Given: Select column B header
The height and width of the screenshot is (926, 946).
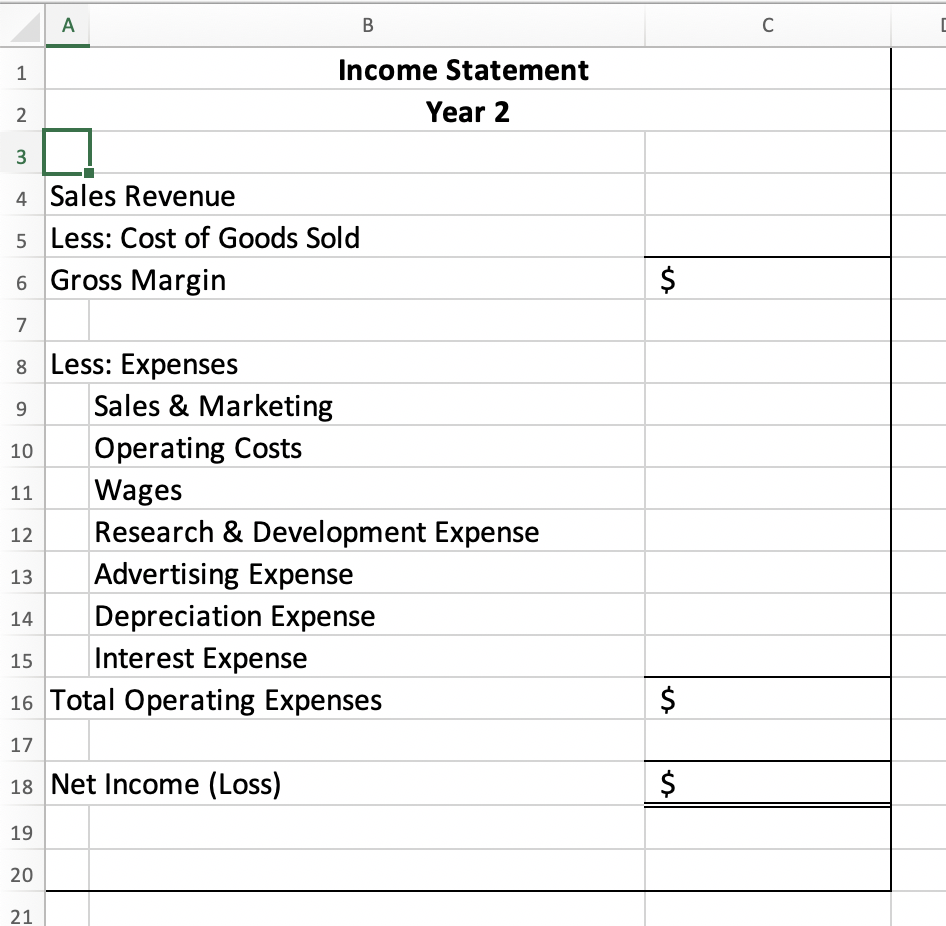Looking at the screenshot, I should click(368, 25).
